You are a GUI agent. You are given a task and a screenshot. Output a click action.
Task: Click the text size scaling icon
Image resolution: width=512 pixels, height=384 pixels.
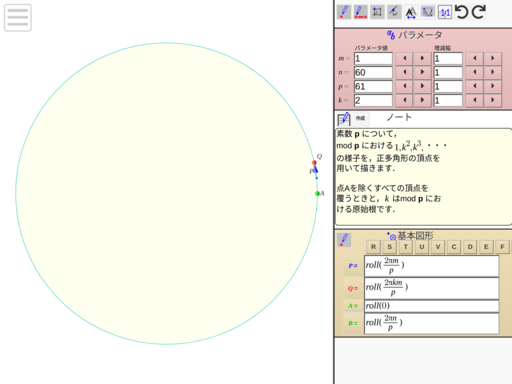point(411,12)
